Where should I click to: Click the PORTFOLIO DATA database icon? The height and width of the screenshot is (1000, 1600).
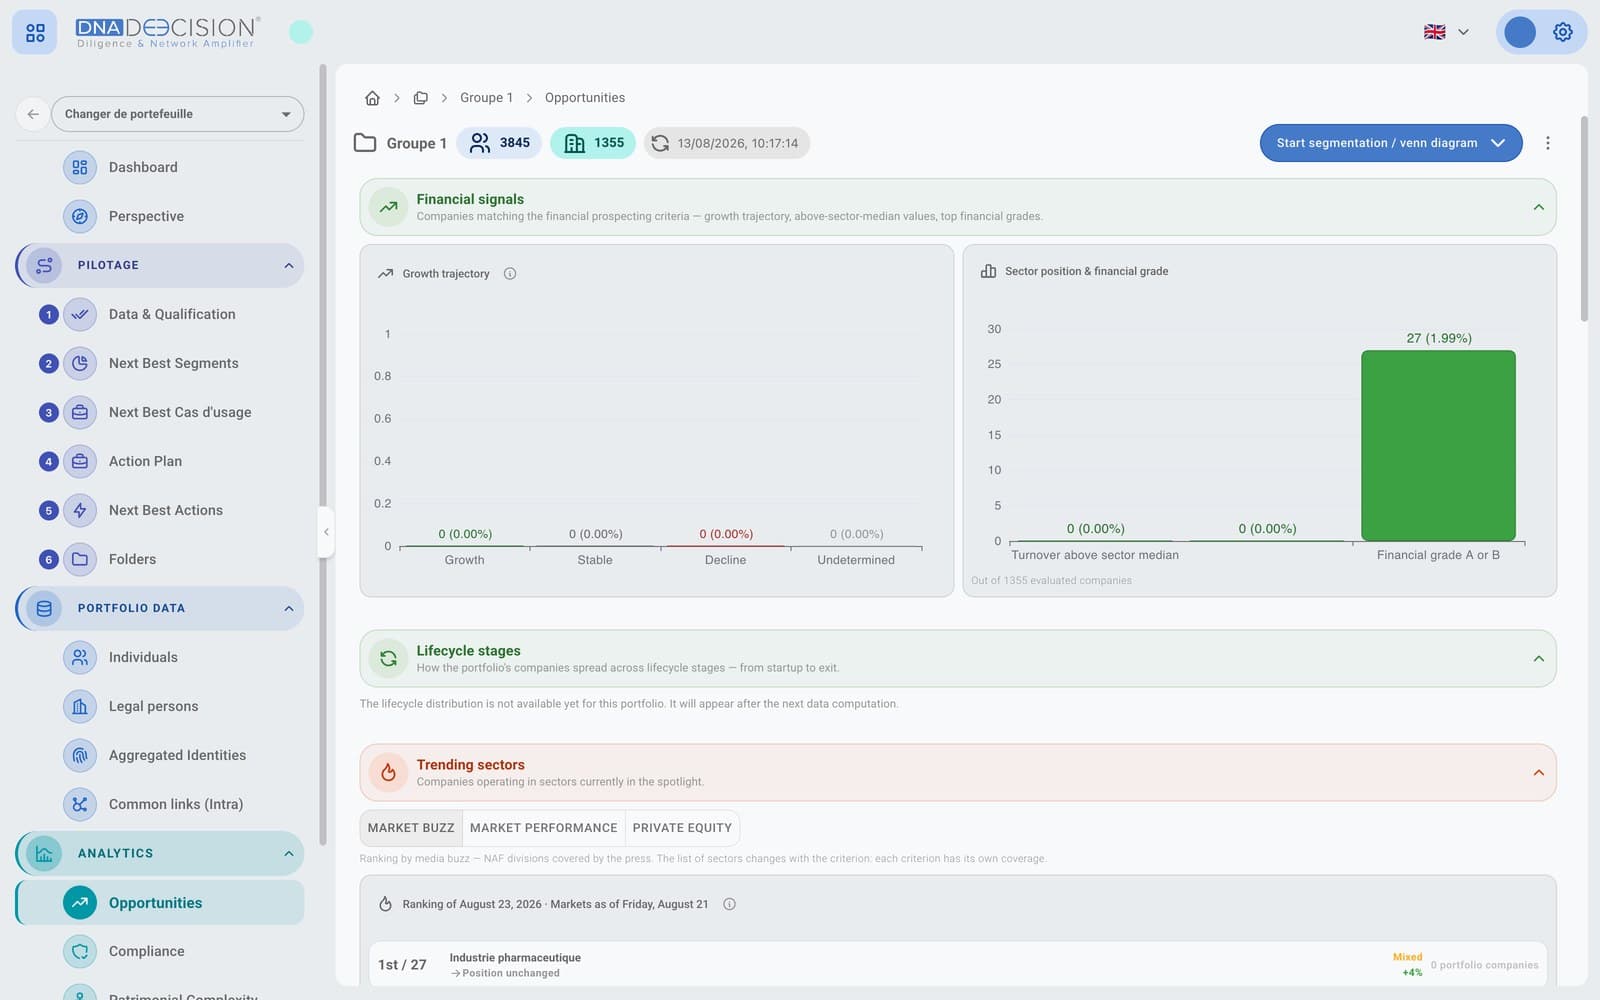coord(44,608)
